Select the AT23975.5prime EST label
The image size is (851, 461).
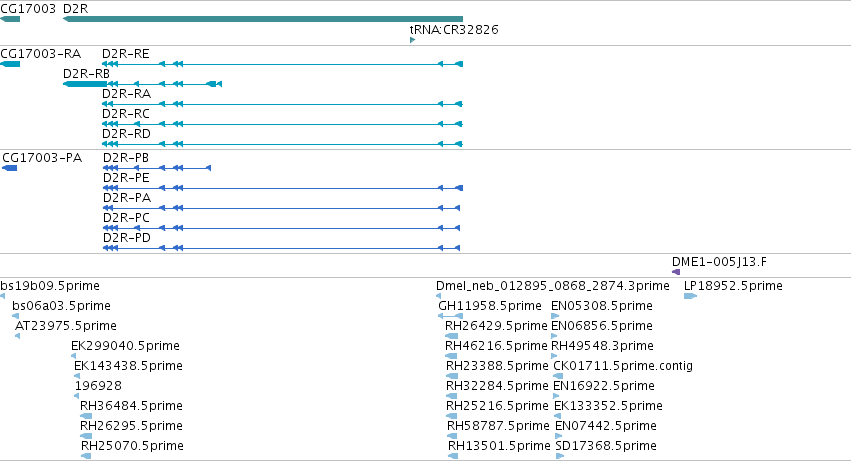pyautogui.click(x=66, y=326)
